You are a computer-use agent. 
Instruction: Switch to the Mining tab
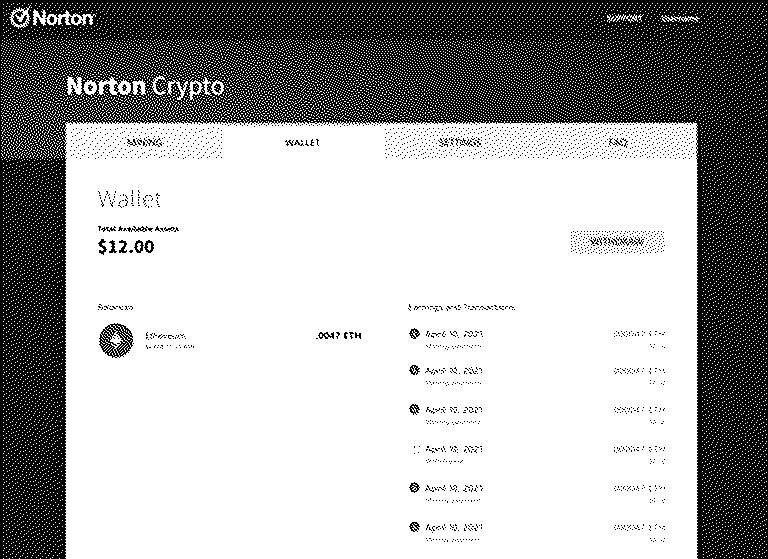(144, 142)
